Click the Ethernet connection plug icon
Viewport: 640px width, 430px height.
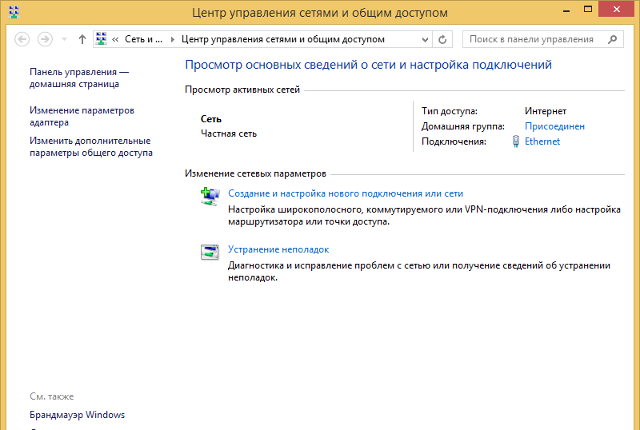coord(516,141)
